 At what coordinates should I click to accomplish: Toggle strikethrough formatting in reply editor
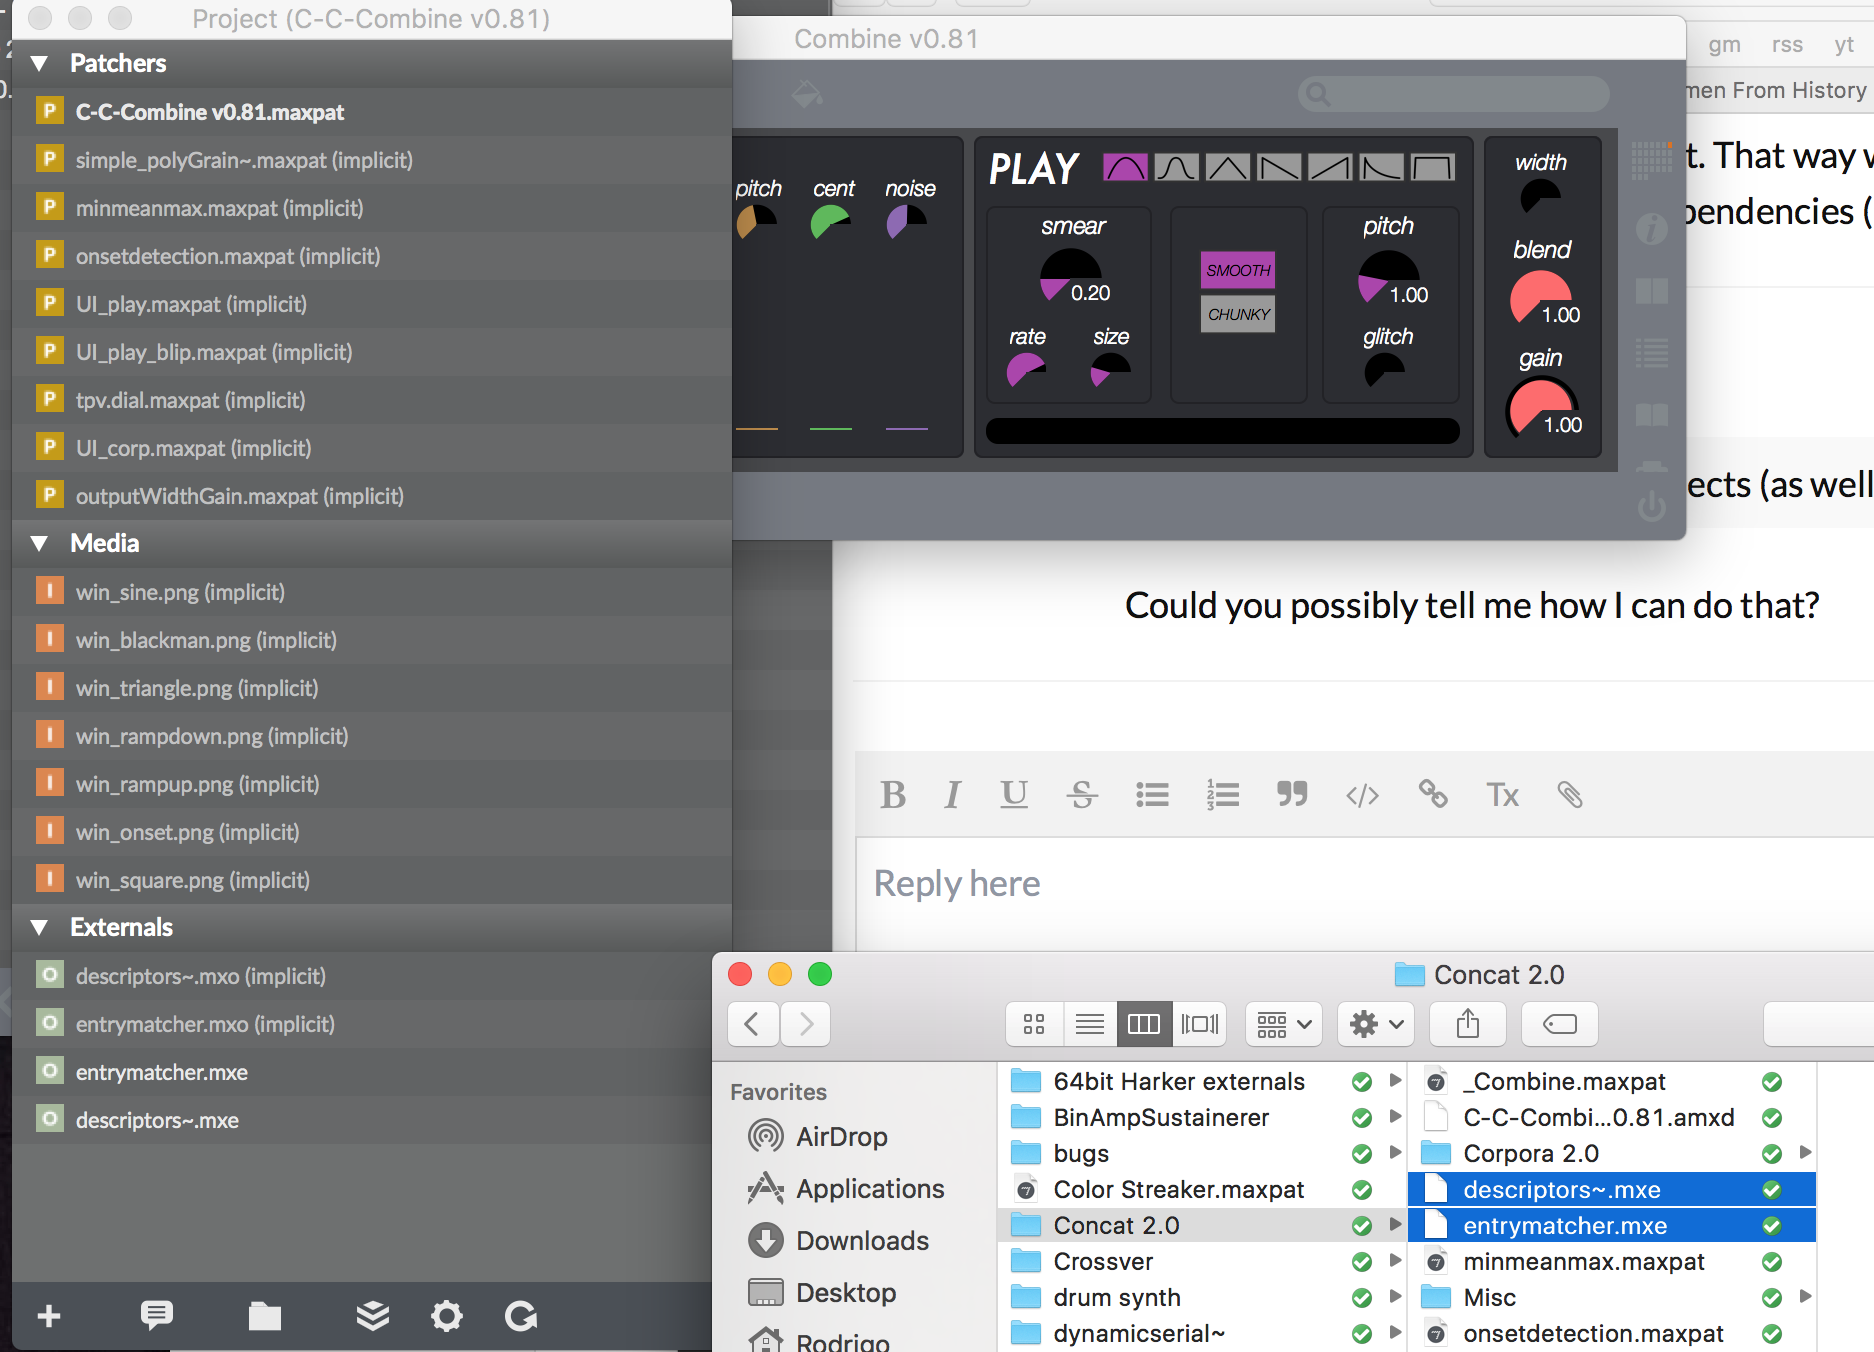(1082, 795)
